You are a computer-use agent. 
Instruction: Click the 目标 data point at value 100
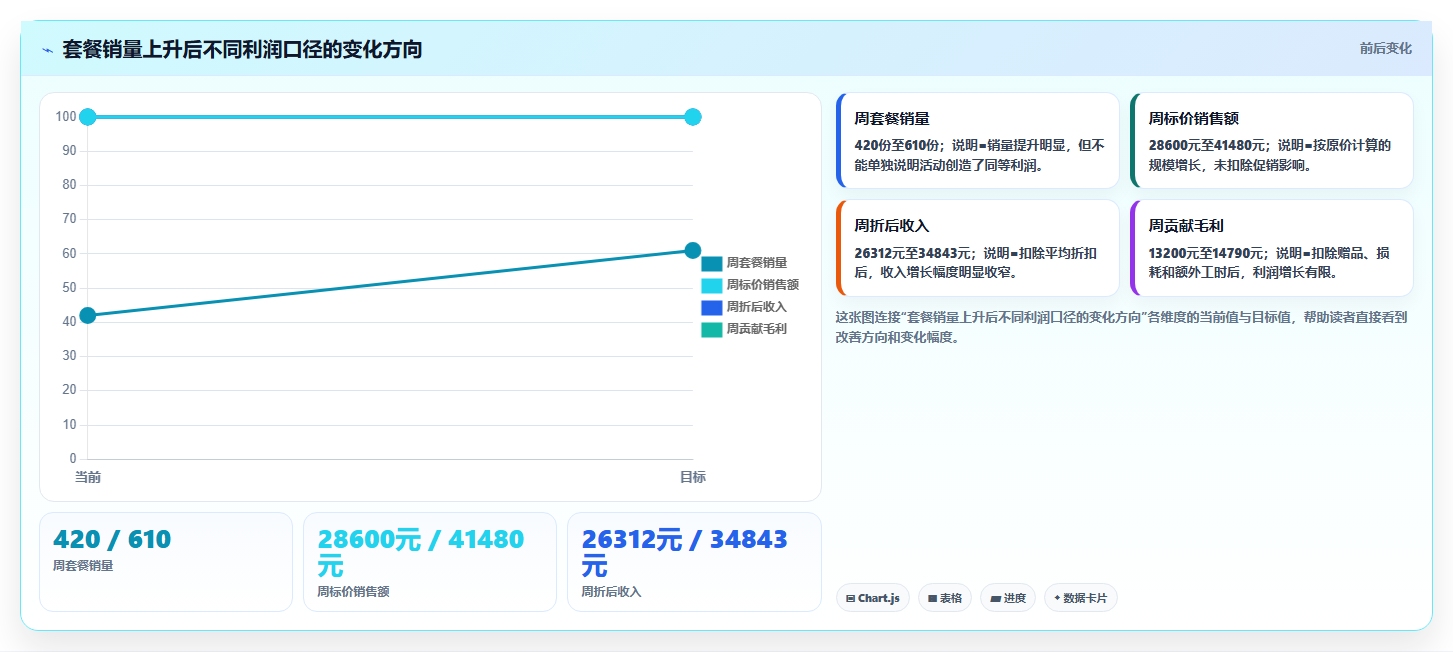pos(693,117)
